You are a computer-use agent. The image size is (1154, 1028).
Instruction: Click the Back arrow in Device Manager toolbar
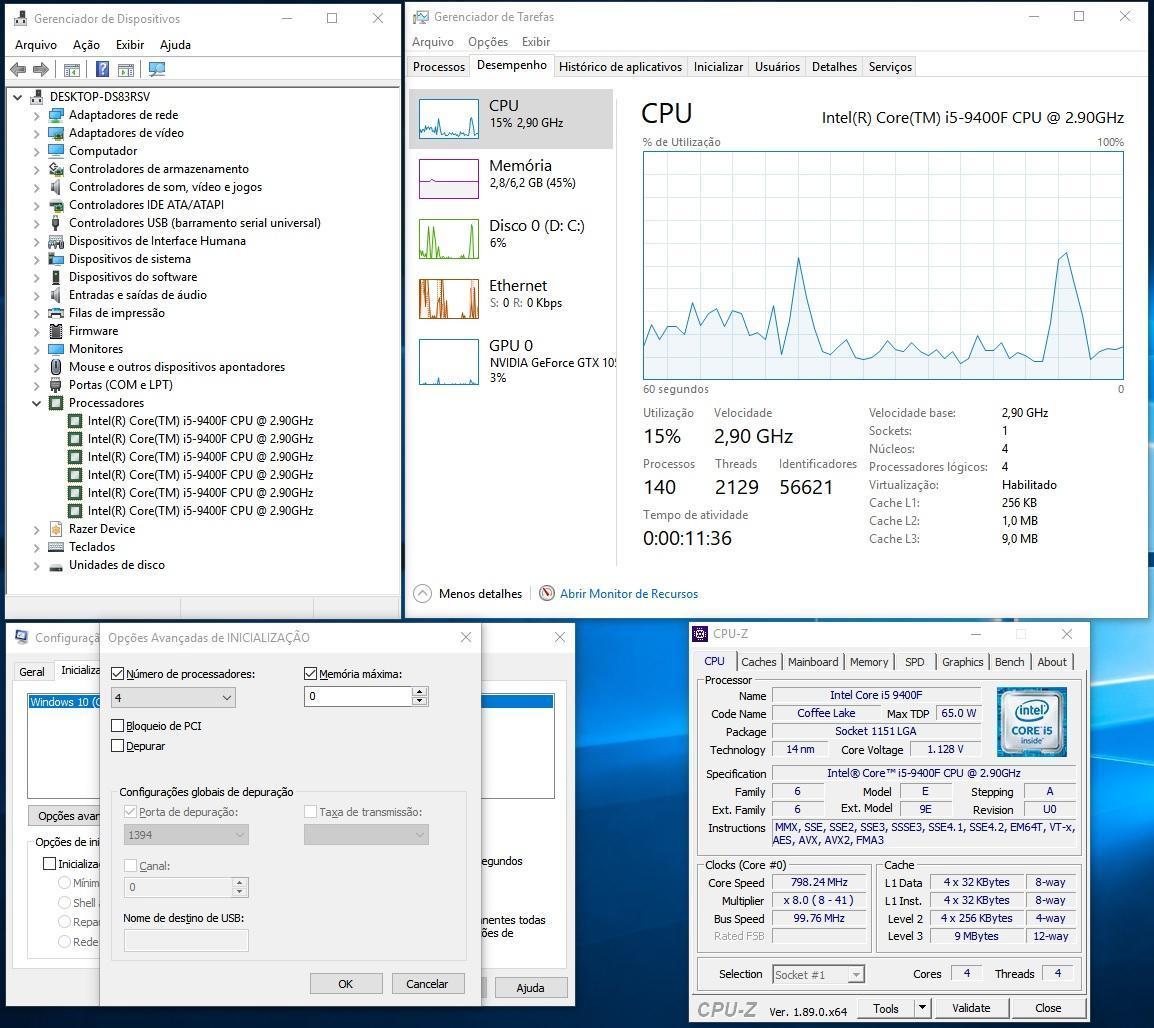click(x=18, y=69)
